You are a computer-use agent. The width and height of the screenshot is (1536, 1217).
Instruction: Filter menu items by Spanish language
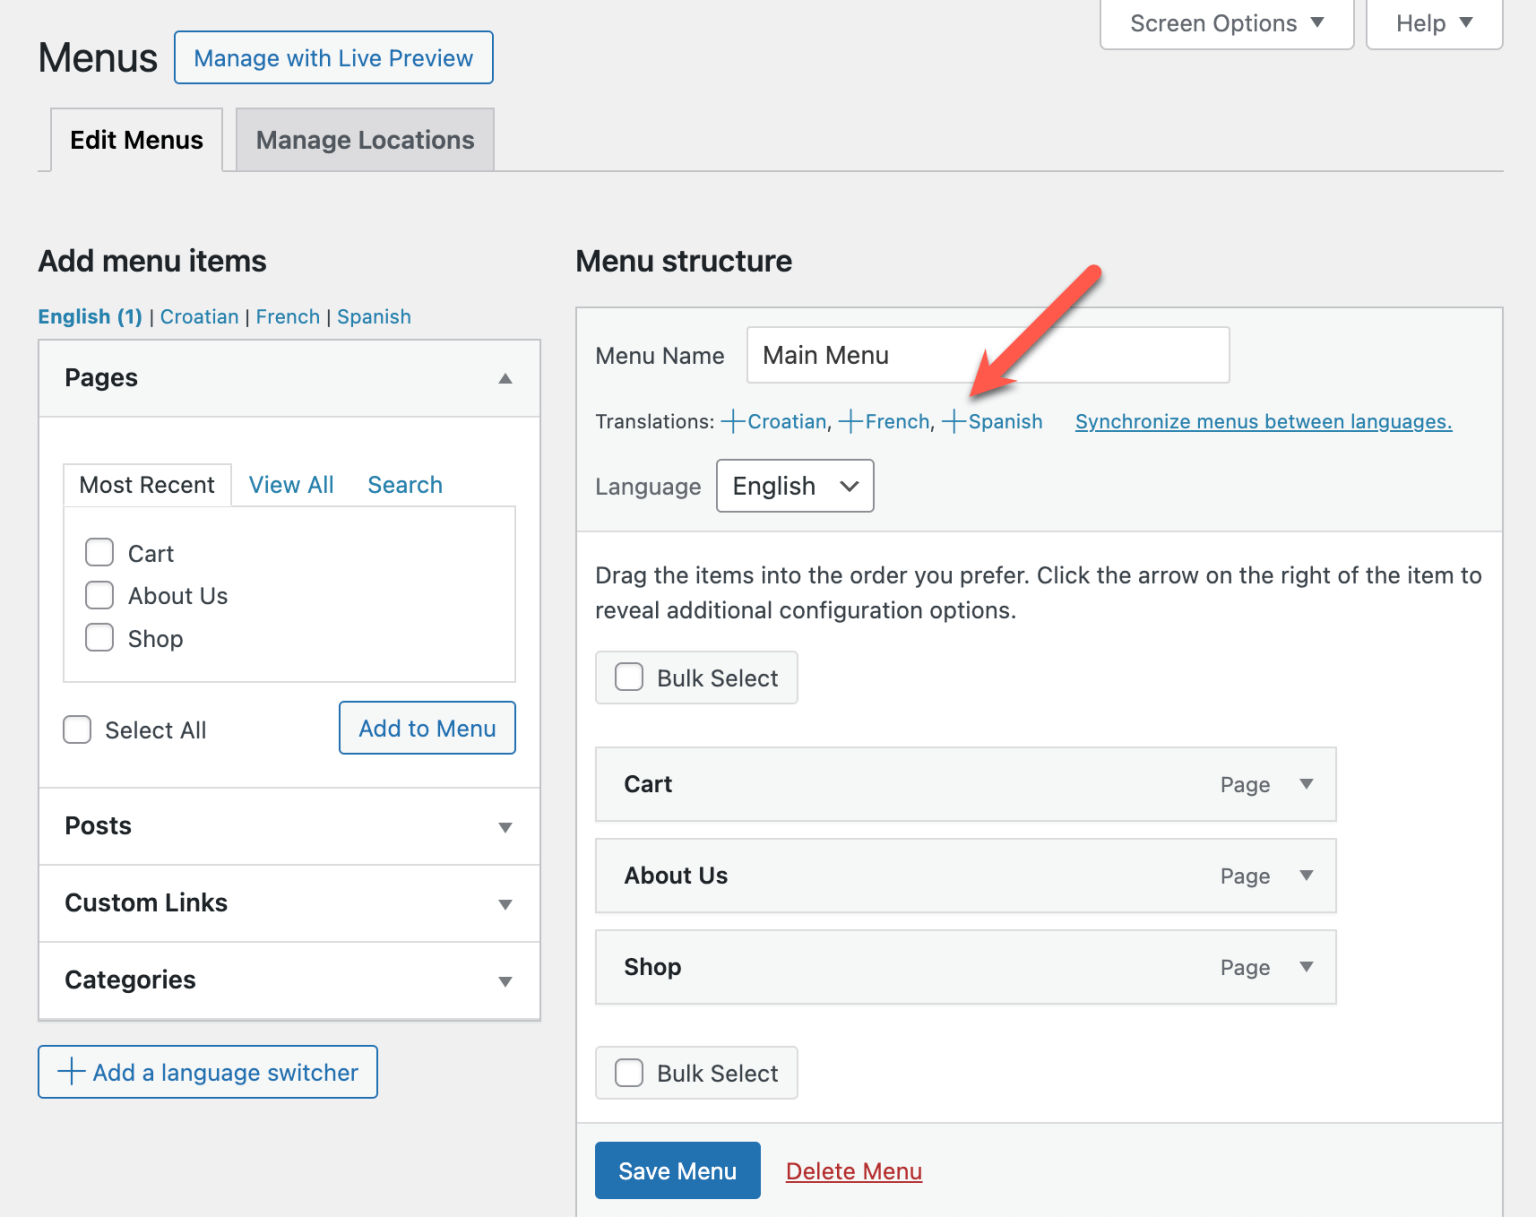point(373,316)
